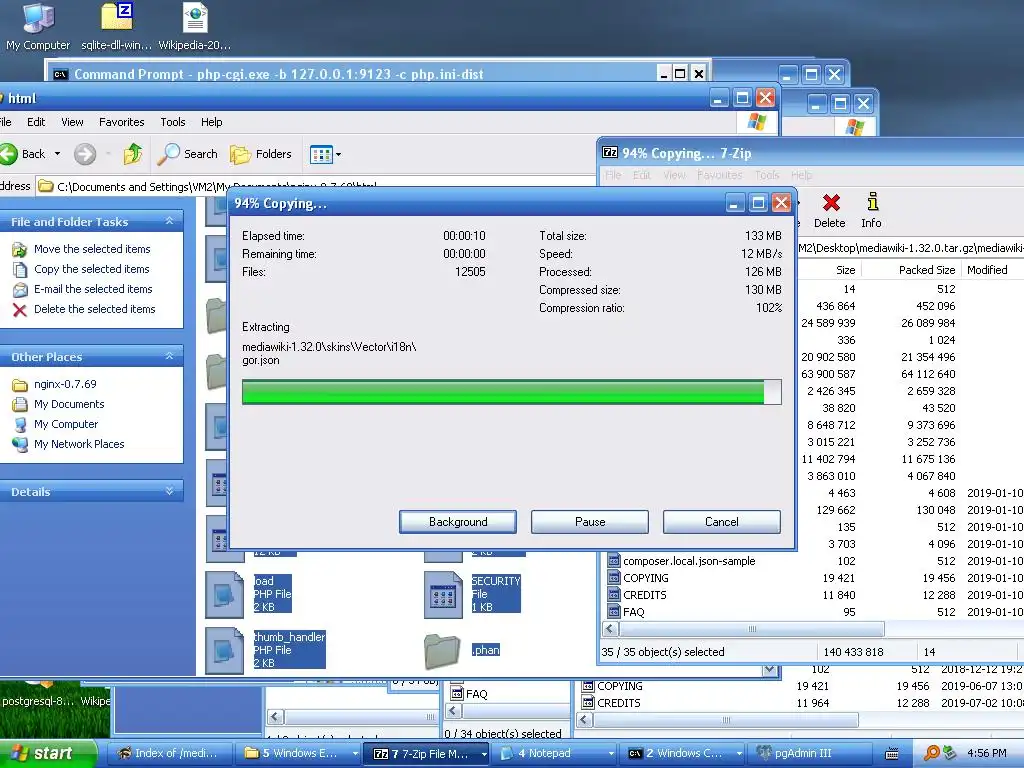
Task: Open My Computer from Other Places
Action: tap(66, 424)
